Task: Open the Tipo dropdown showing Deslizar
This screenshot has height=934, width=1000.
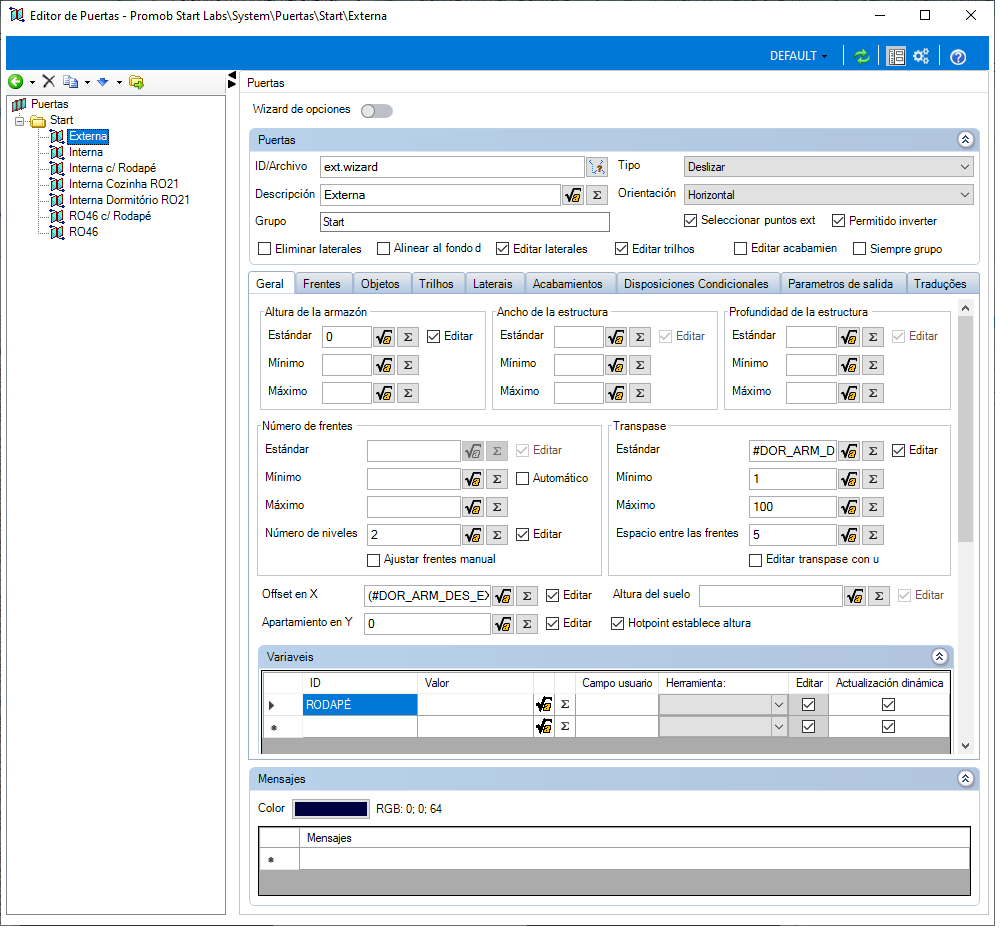Action: click(x=828, y=167)
